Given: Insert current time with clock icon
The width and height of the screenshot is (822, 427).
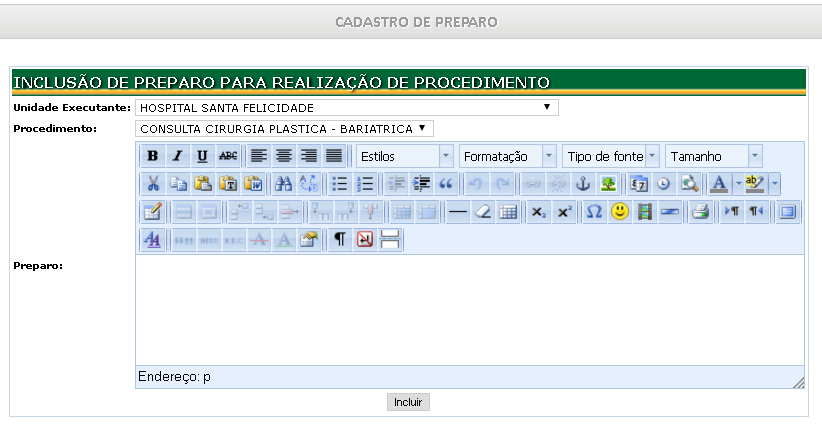Looking at the screenshot, I should point(664,184).
